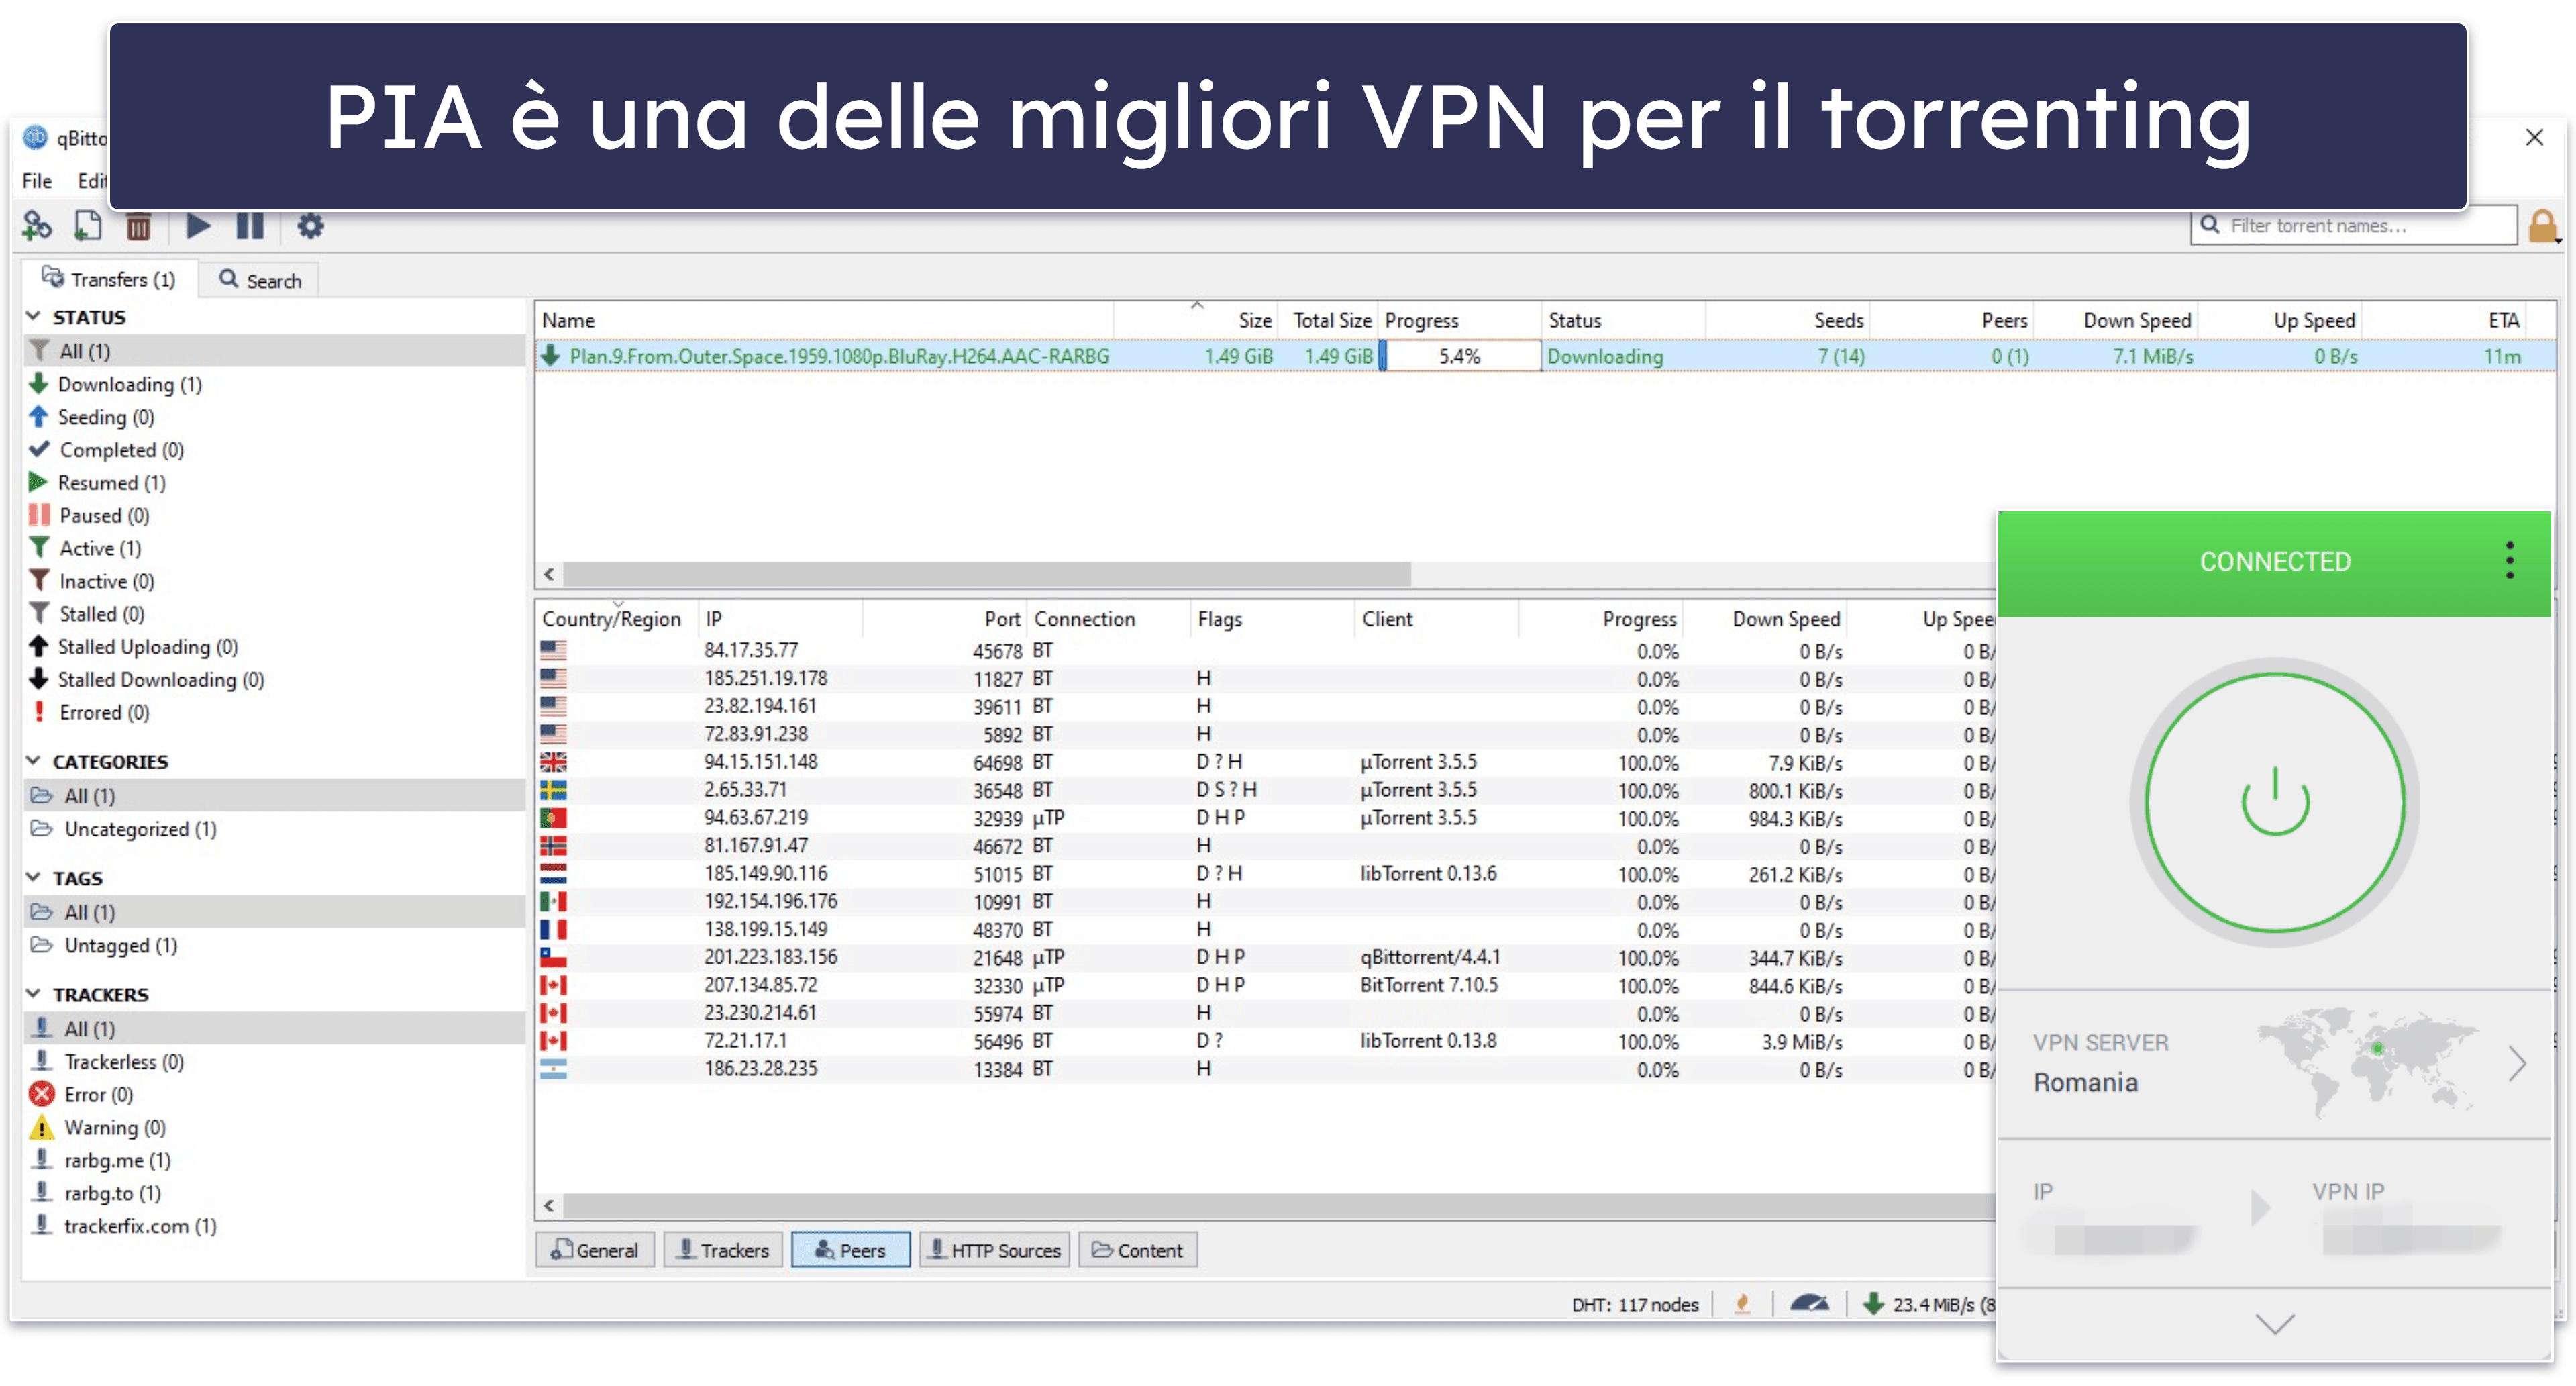This screenshot has height=1386, width=2576.
Task: Select the Paused (0) status filter
Action: 90,516
